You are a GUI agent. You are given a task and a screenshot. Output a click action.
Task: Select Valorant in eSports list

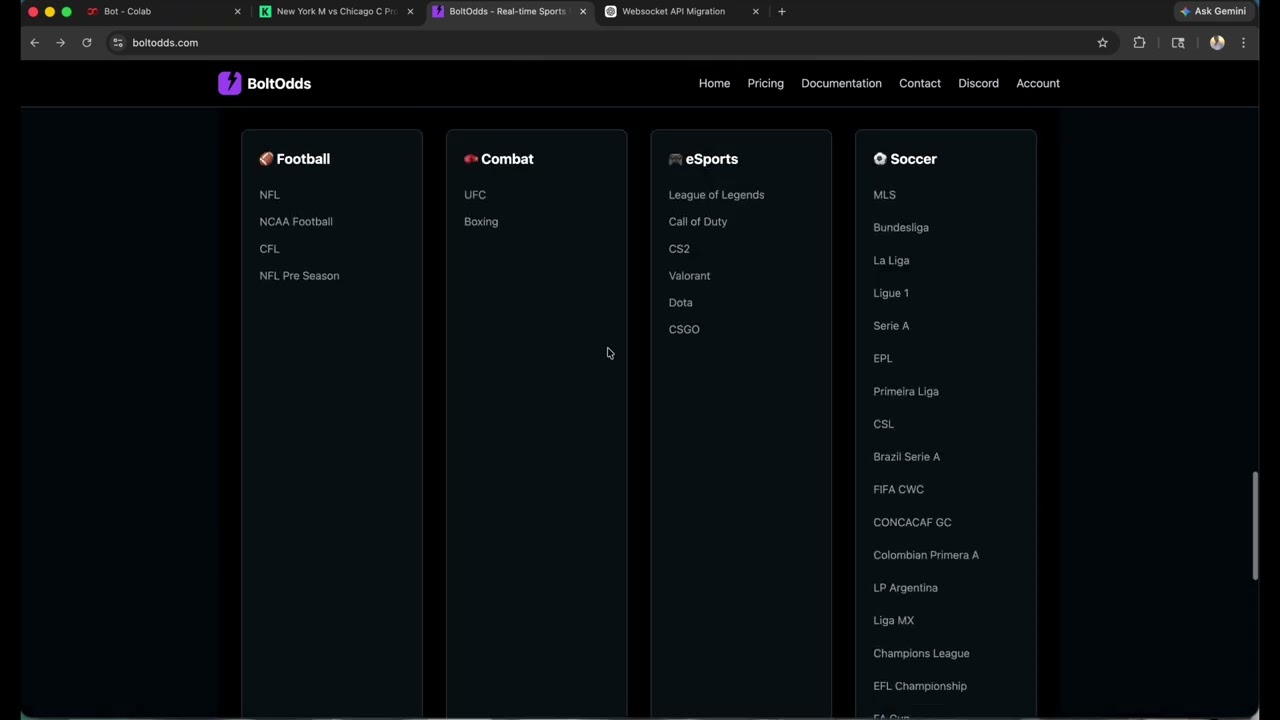tap(689, 276)
